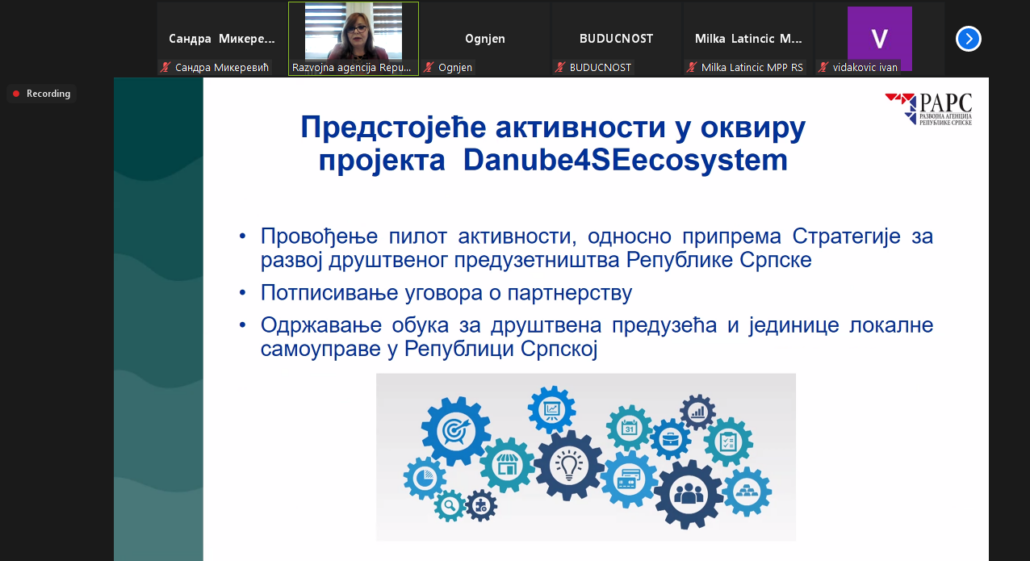
Task: Click the pie chart gear icon
Action: point(424,478)
